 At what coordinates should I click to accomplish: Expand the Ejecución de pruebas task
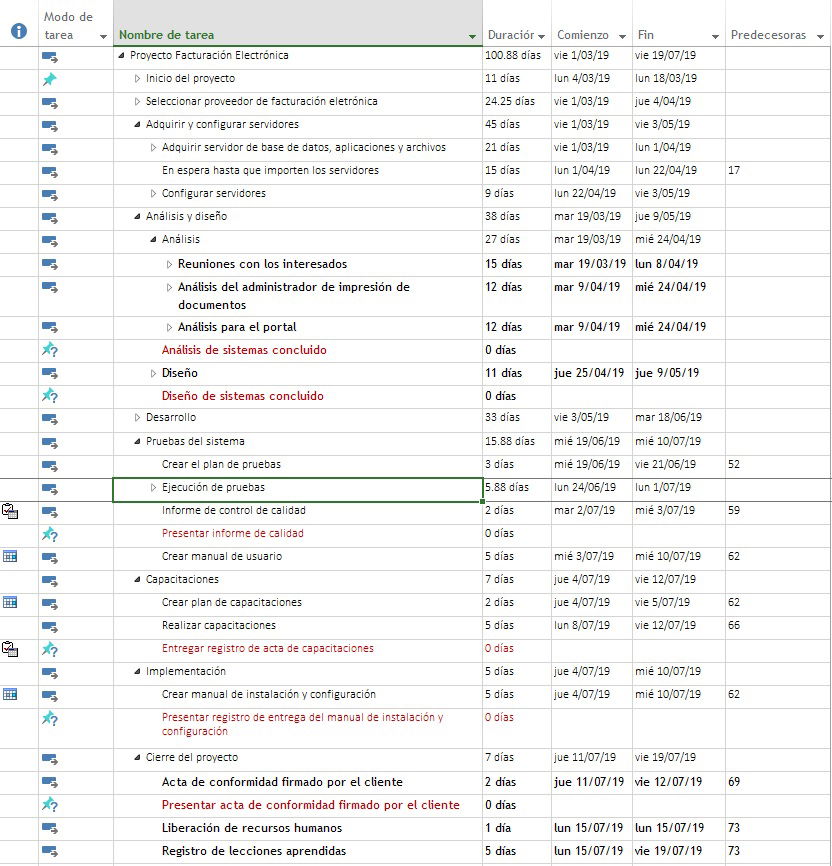tap(154, 488)
